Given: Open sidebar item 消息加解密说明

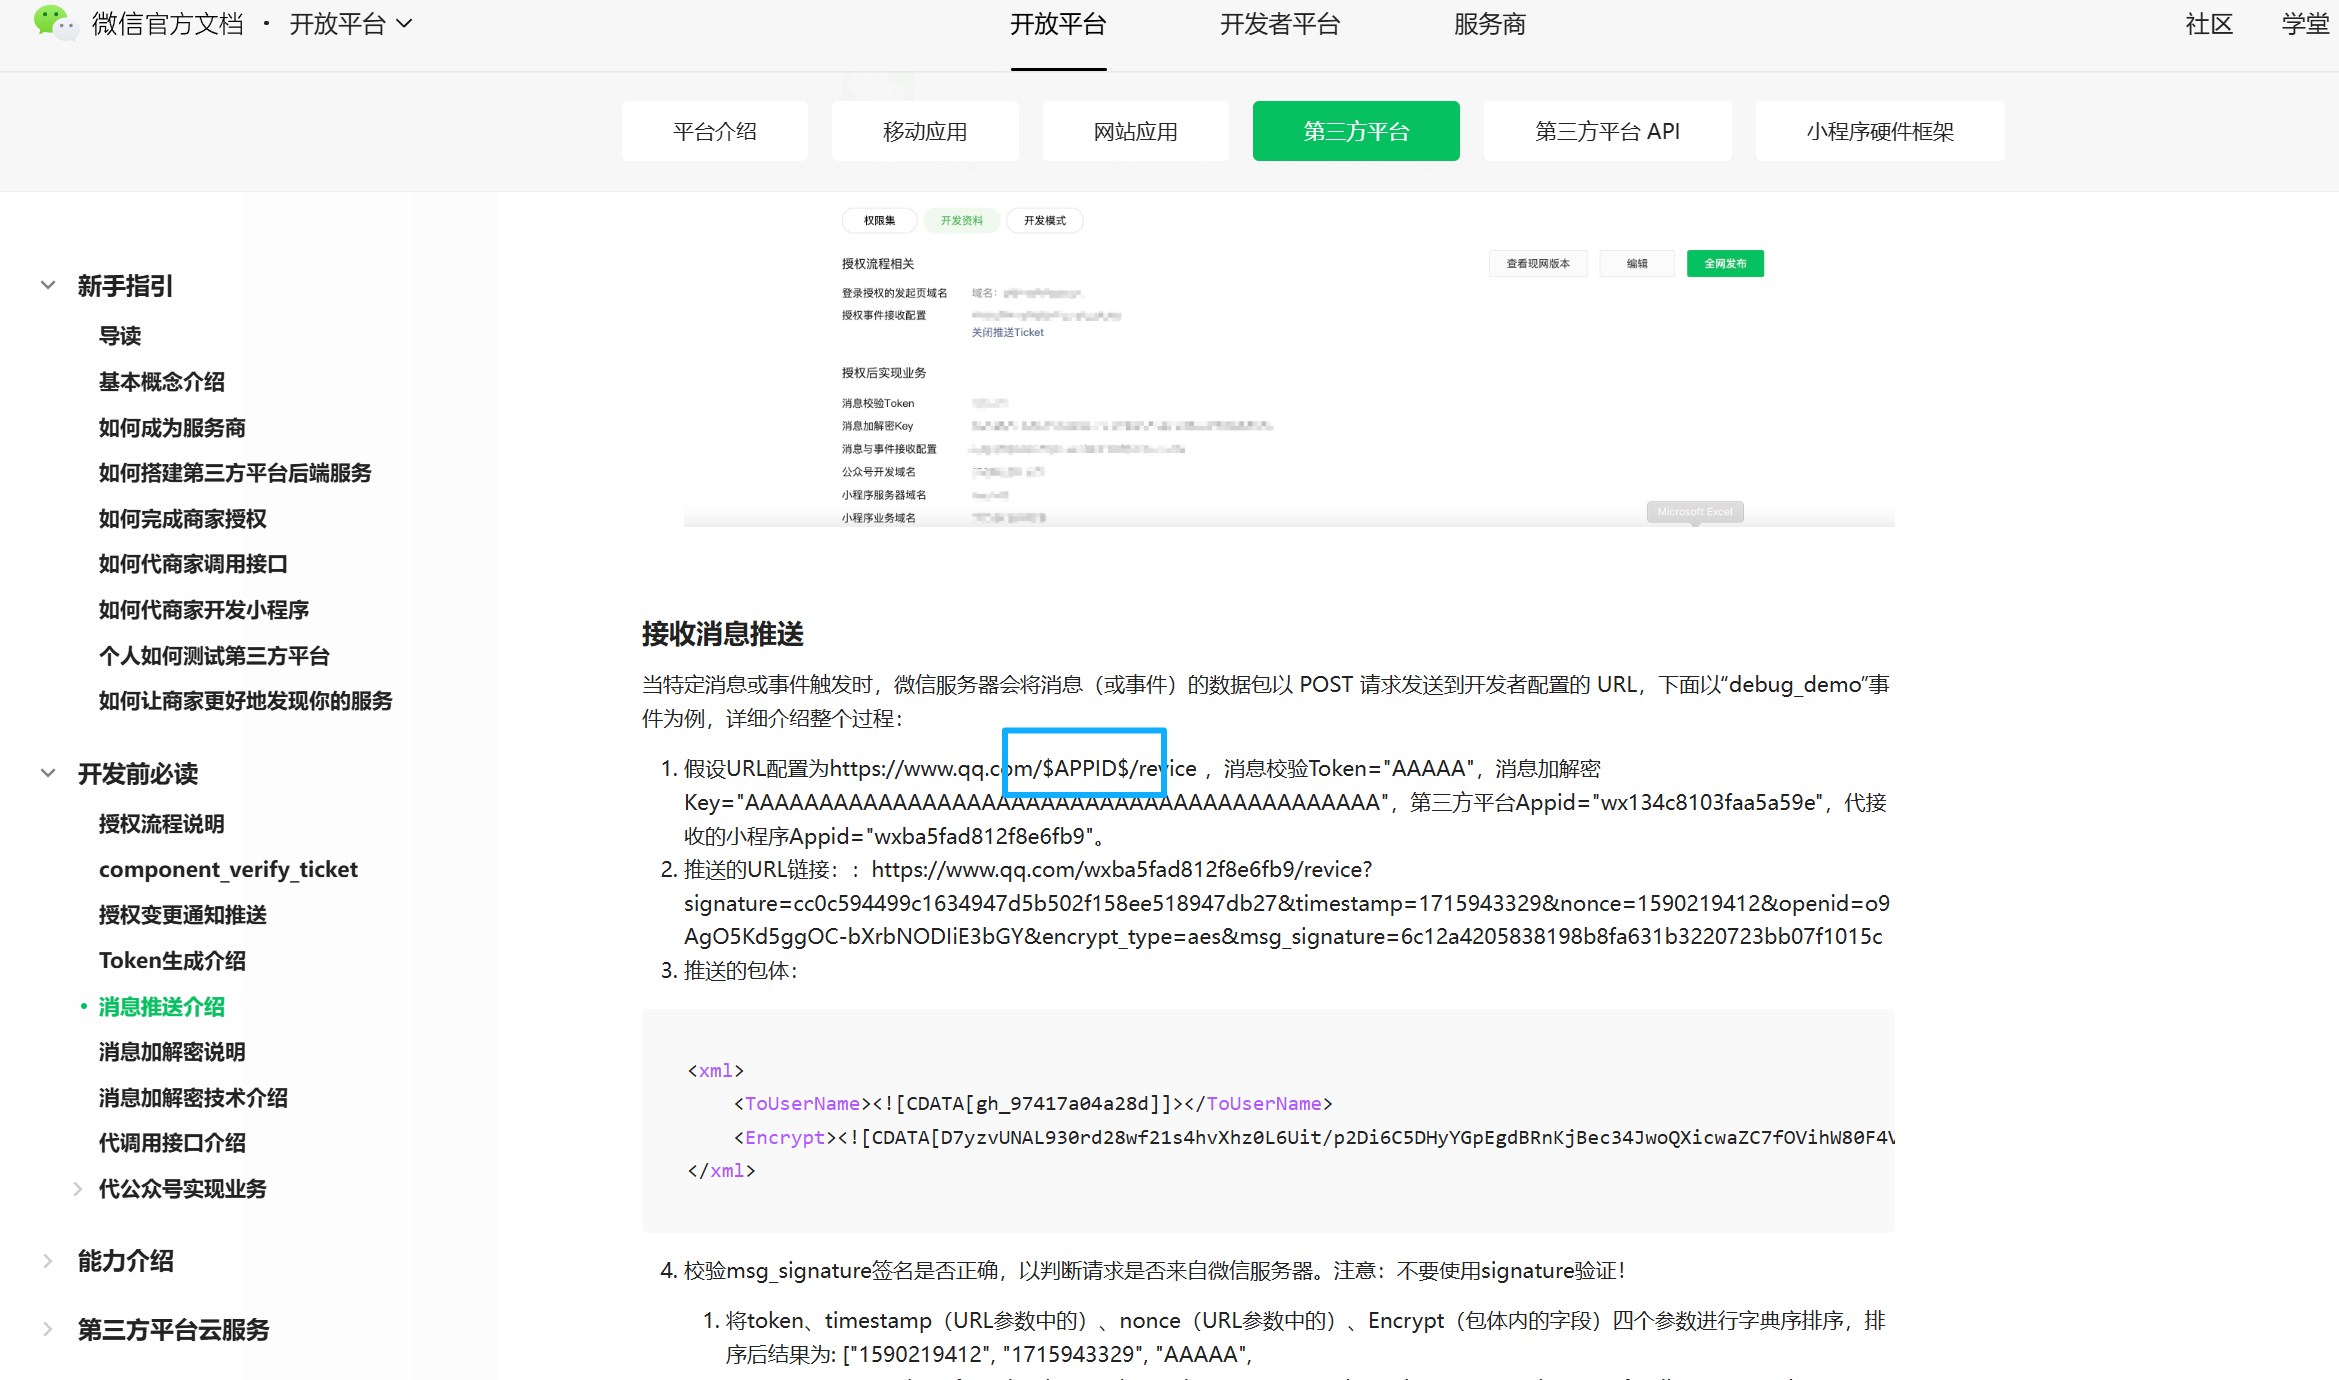Looking at the screenshot, I should pos(172,1051).
